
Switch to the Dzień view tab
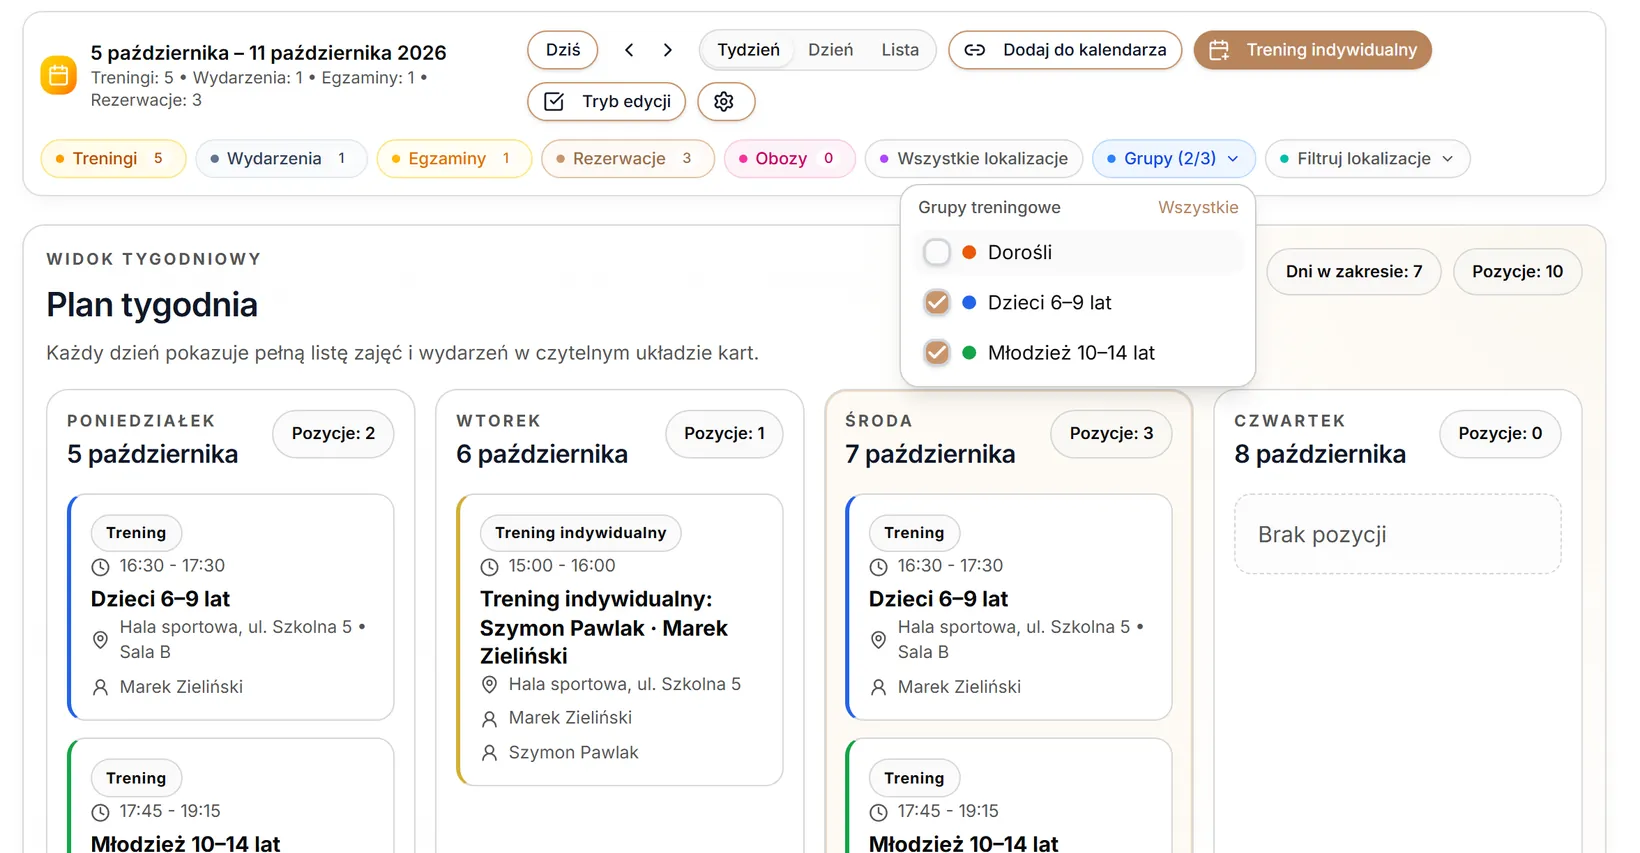[x=831, y=50]
